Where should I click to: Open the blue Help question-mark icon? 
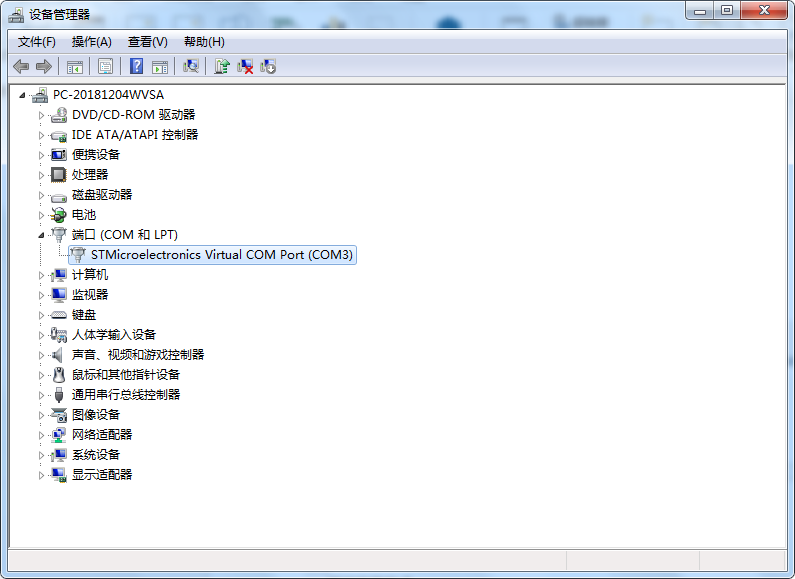[x=136, y=66]
